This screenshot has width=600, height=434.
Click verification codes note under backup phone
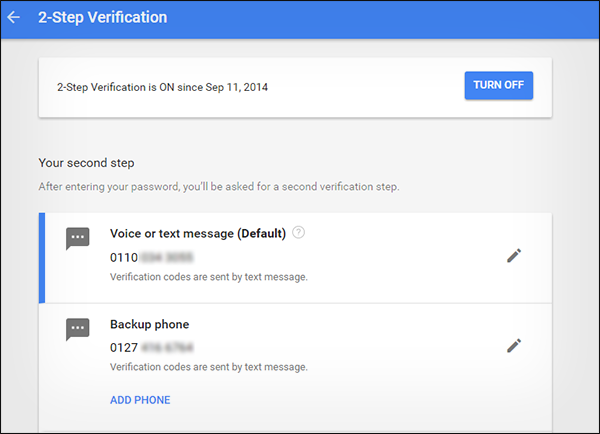[x=209, y=367]
